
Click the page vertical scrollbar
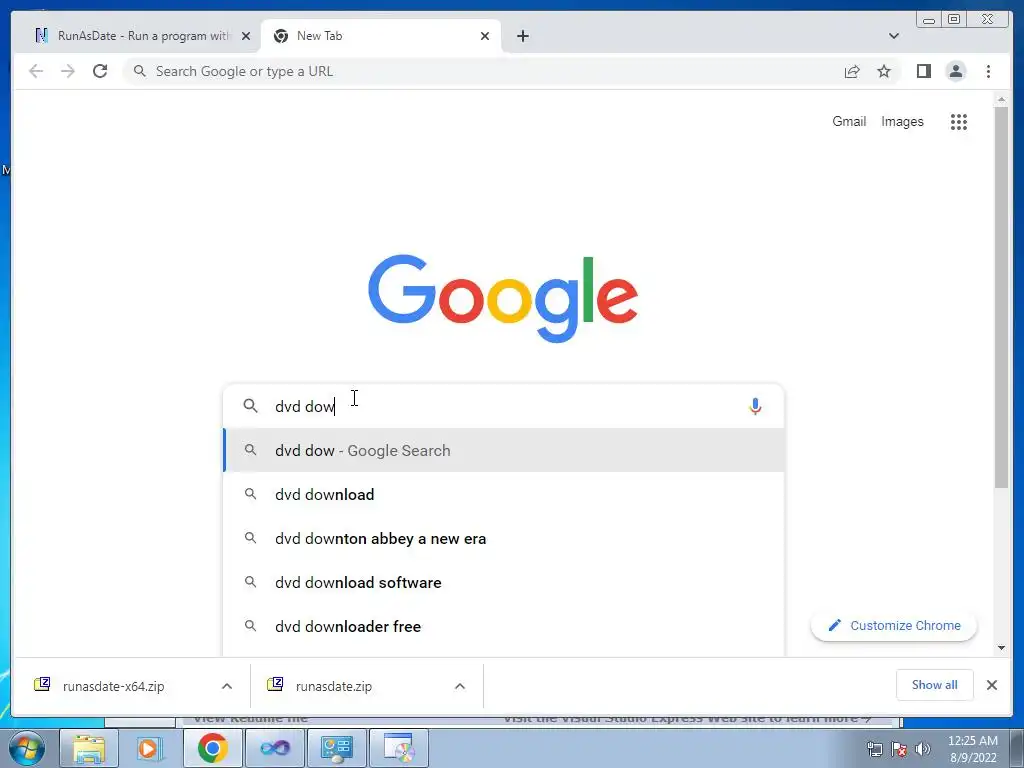tap(1001, 297)
